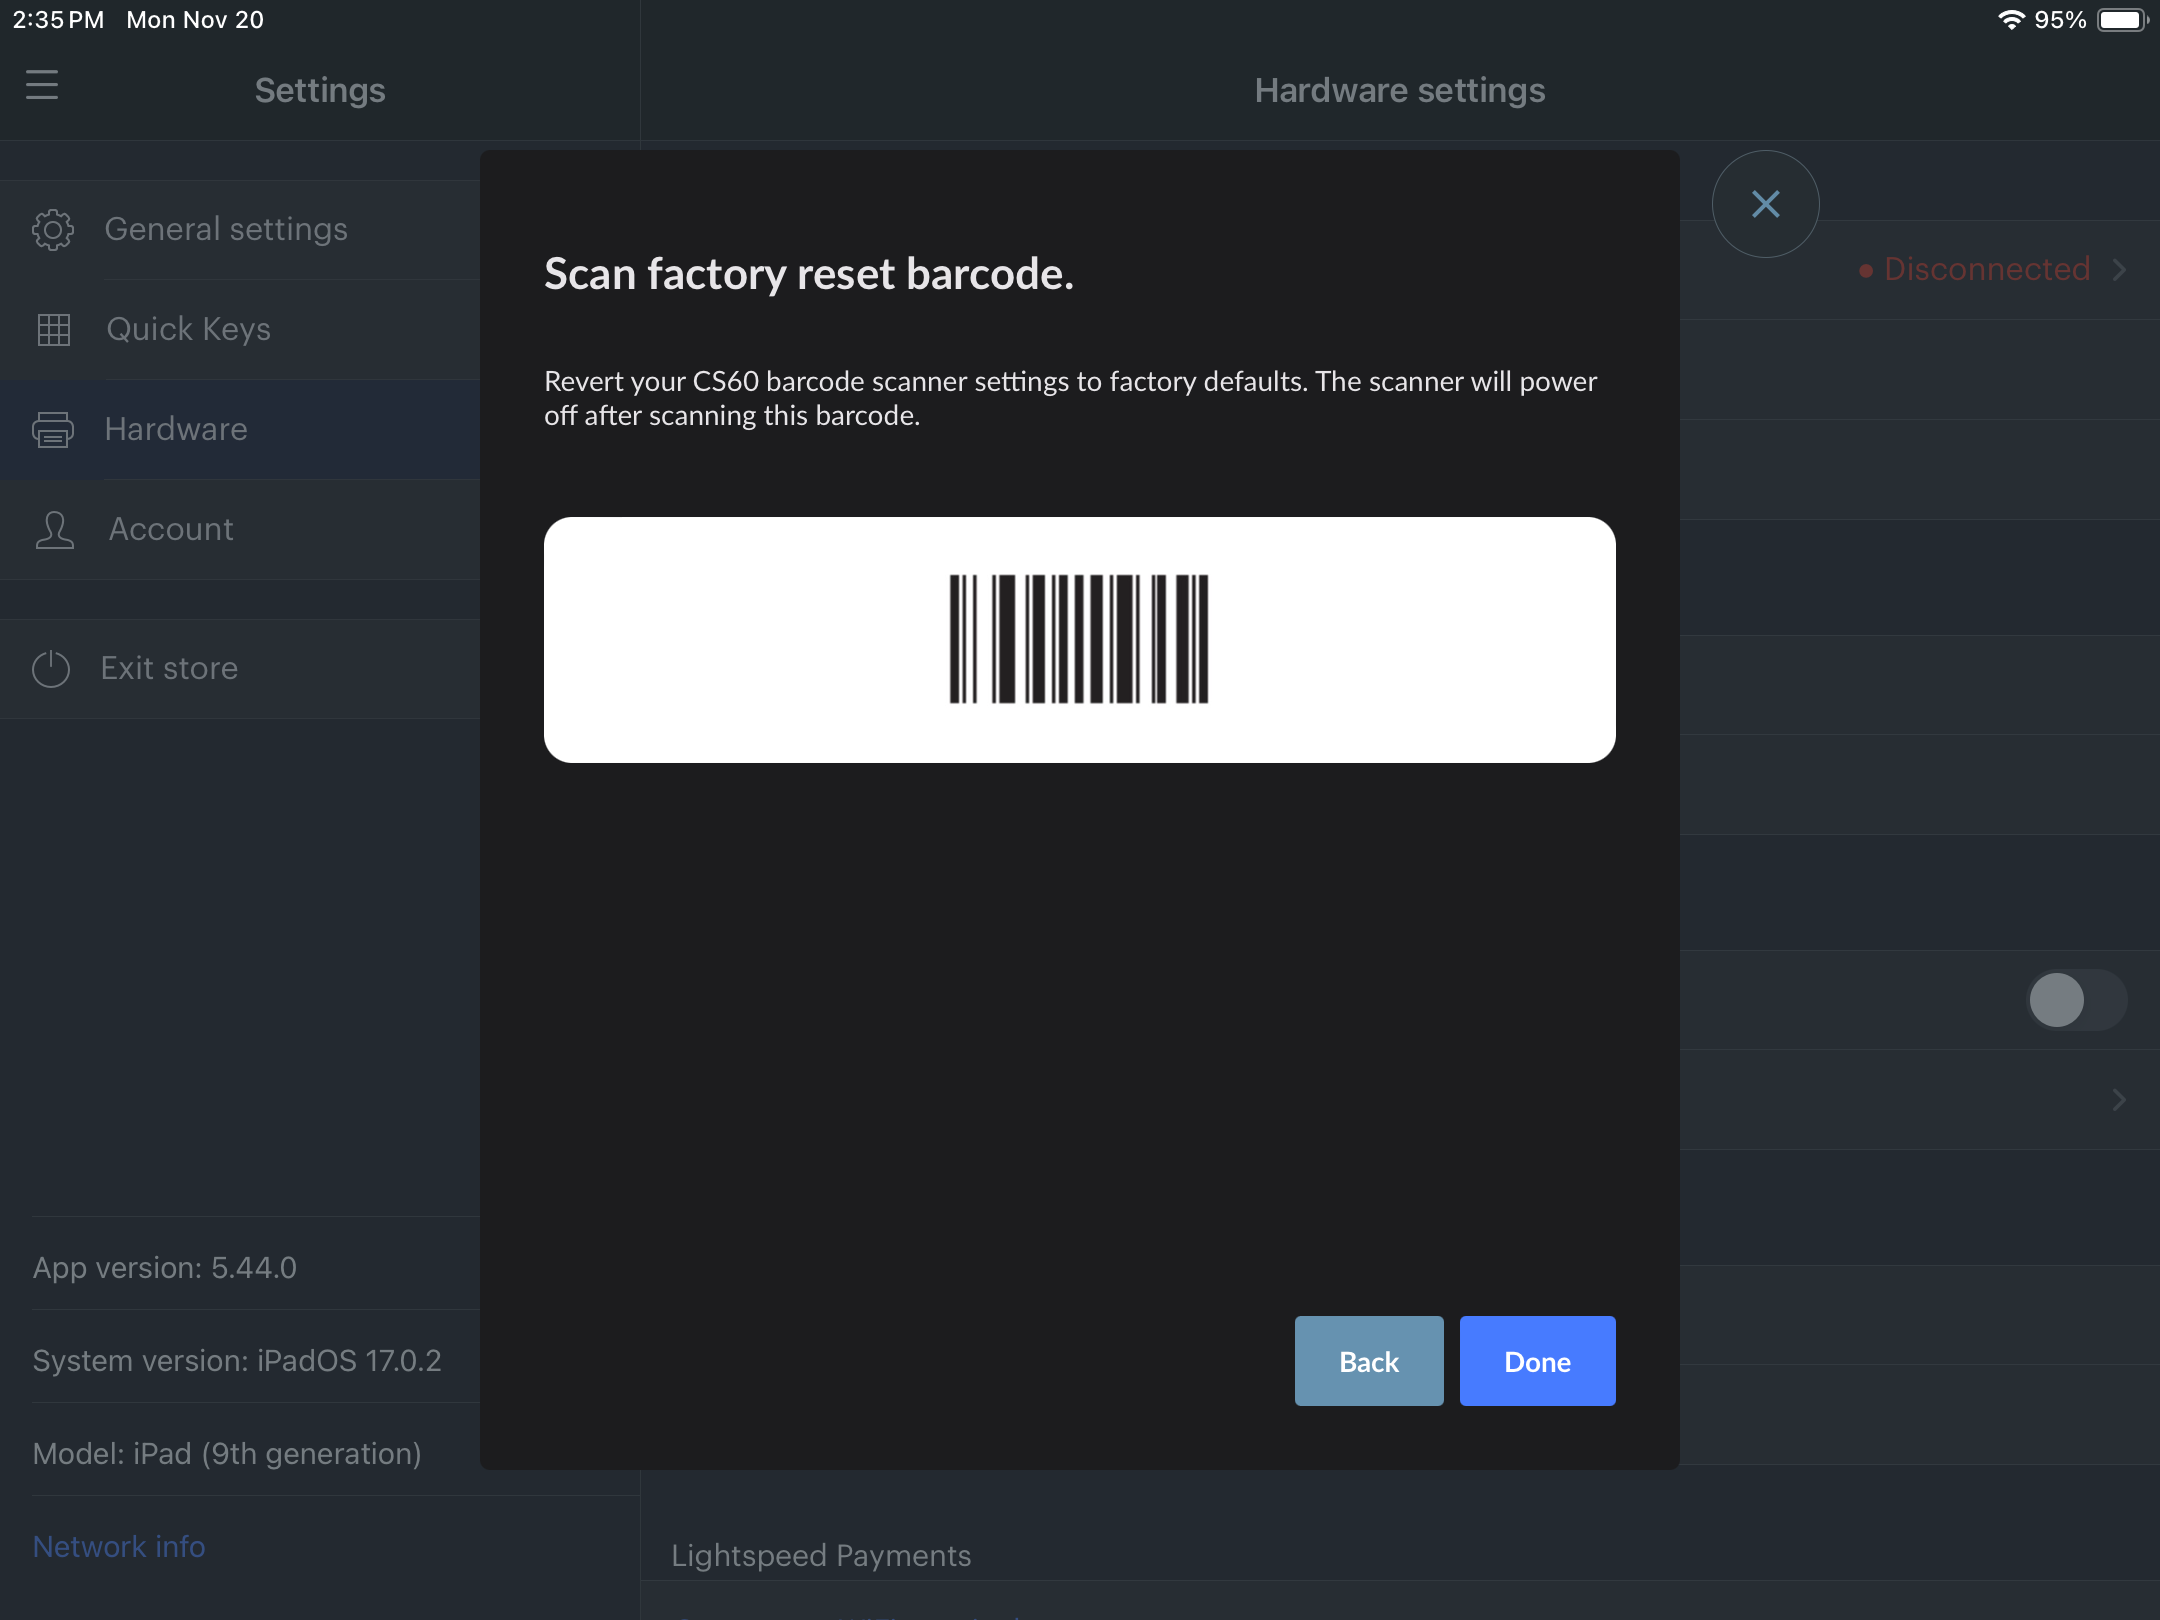Expand the Disconnected status chevron

coord(2119,270)
